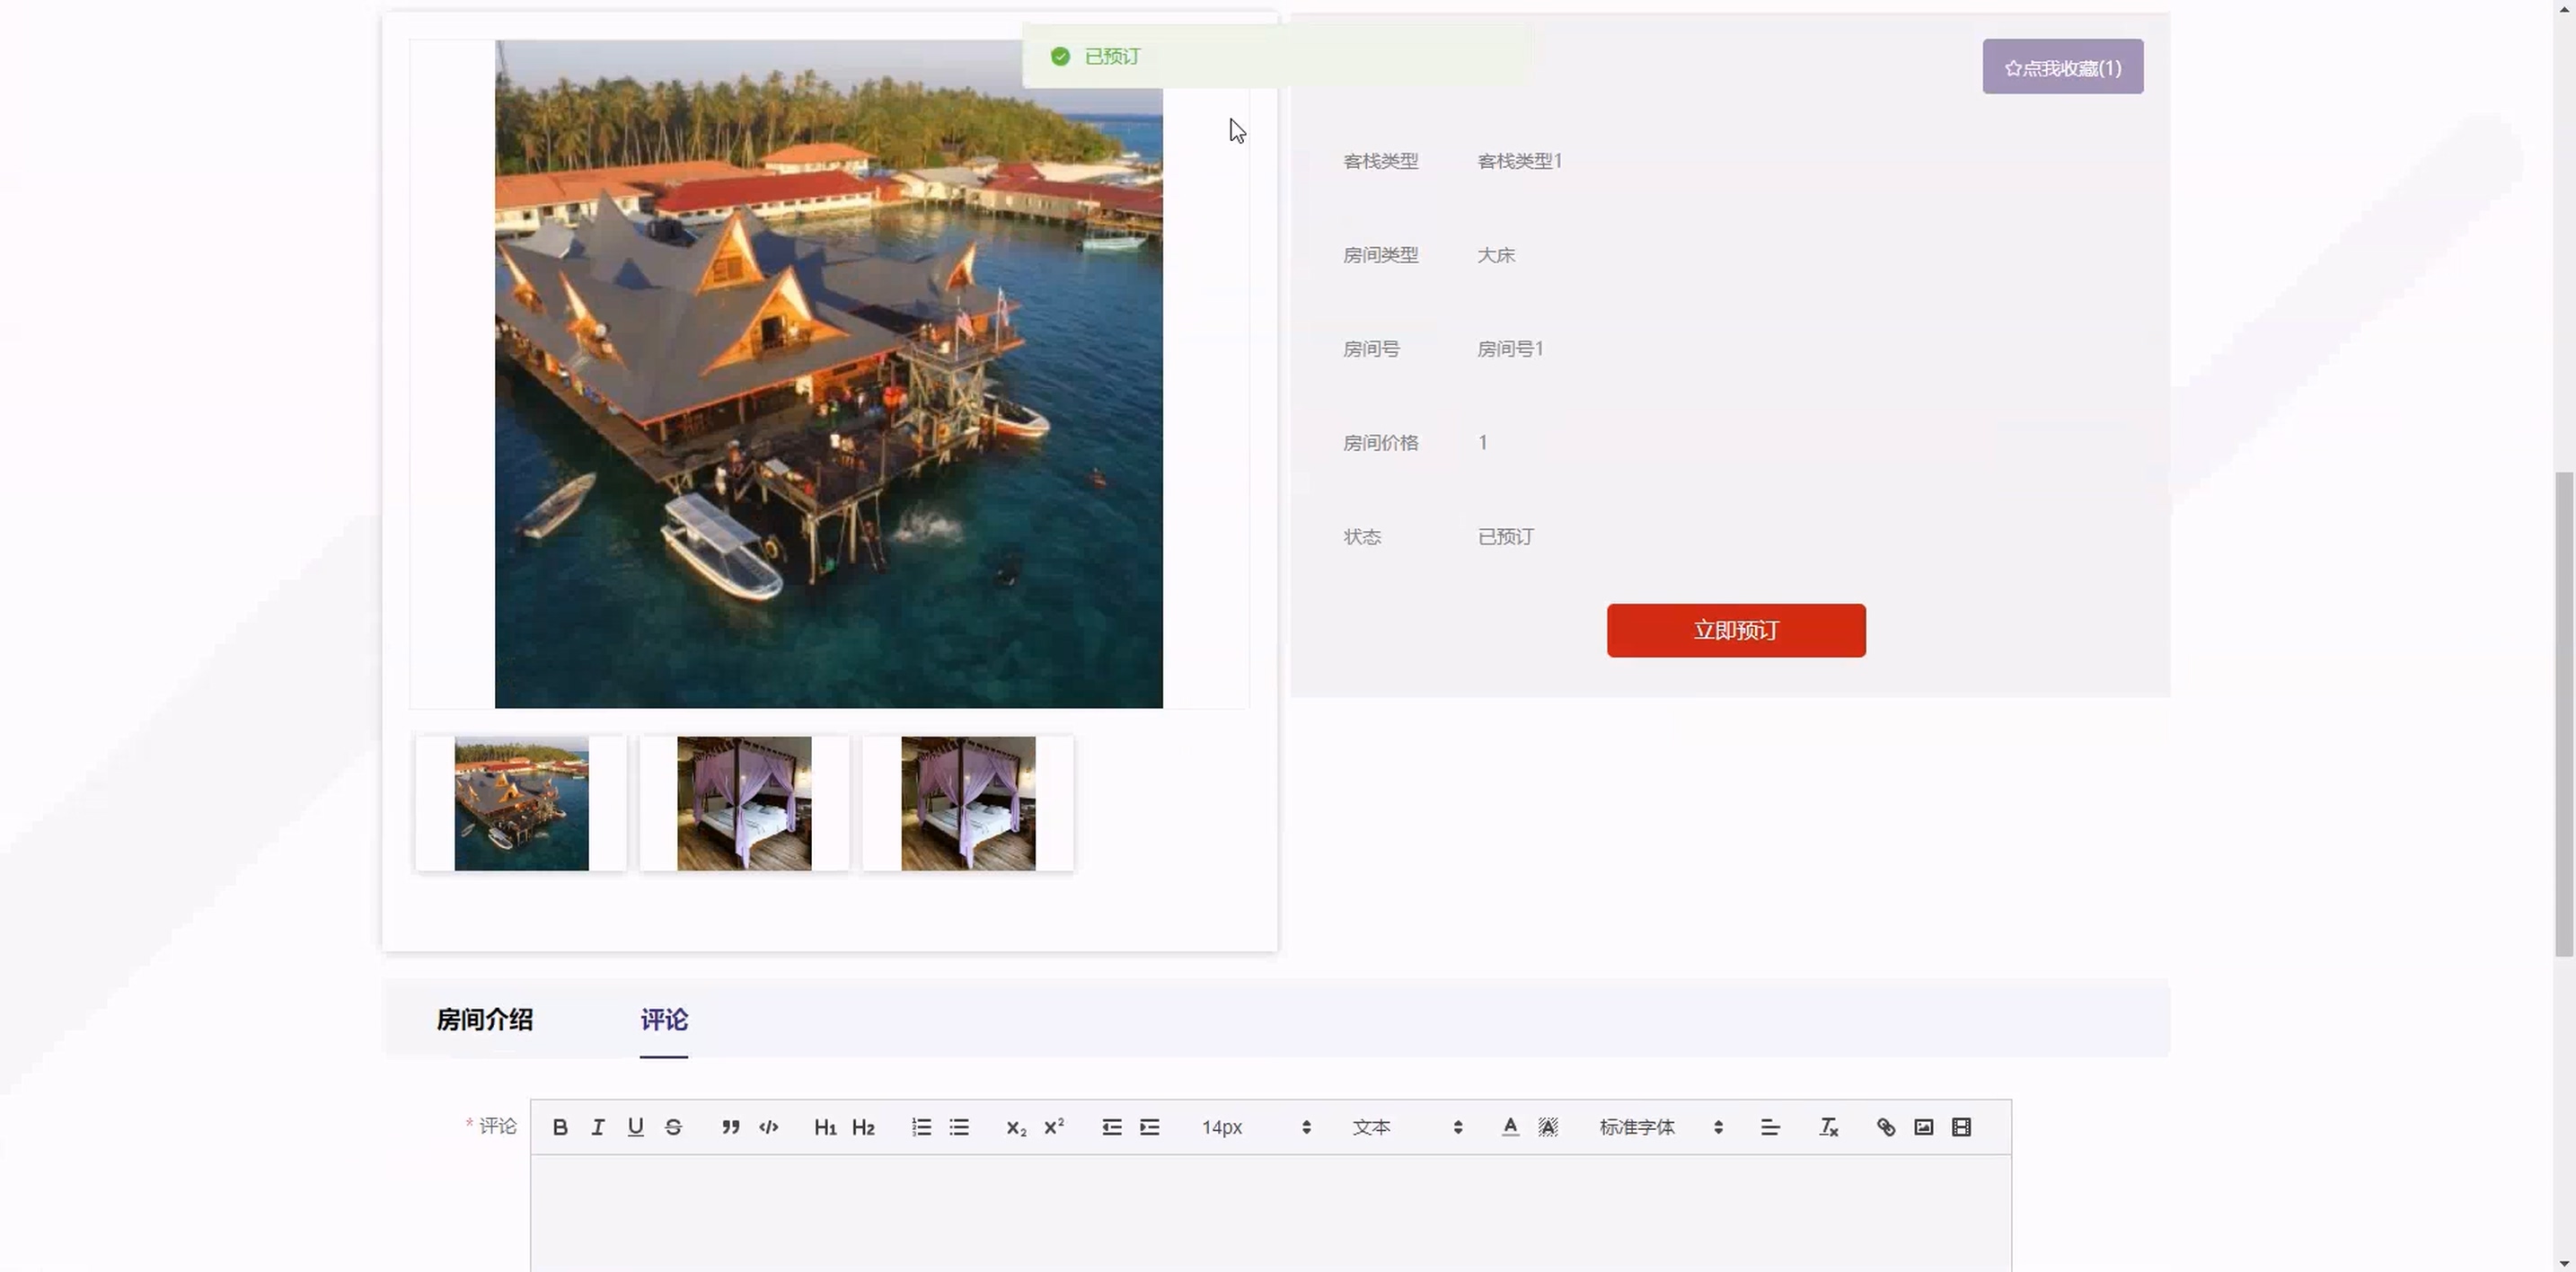This screenshot has width=2576, height=1272.
Task: Select the third bedroom thumbnail
Action: point(968,803)
